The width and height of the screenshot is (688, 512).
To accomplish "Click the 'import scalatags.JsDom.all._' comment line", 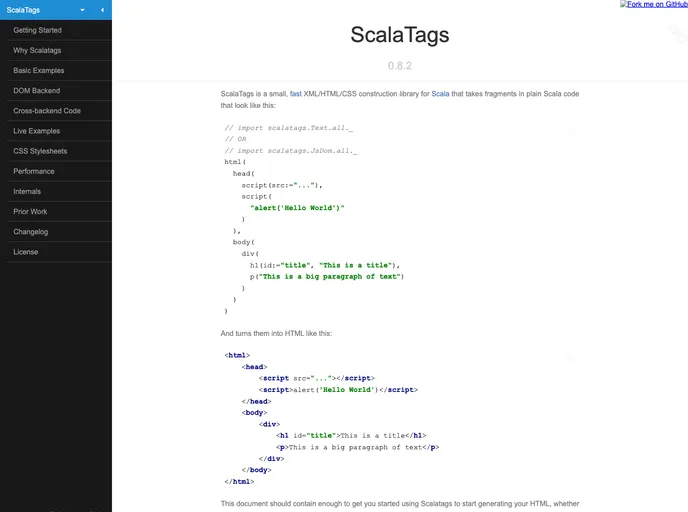I will [291, 151].
